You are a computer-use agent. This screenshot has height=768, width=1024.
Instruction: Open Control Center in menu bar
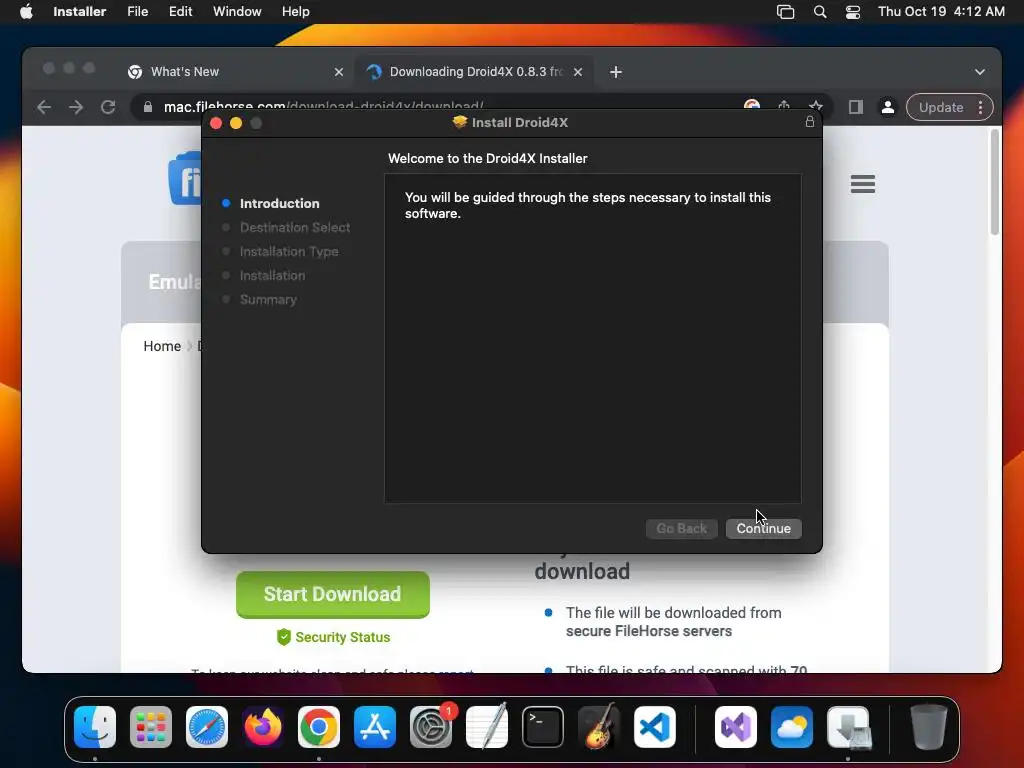tap(852, 12)
